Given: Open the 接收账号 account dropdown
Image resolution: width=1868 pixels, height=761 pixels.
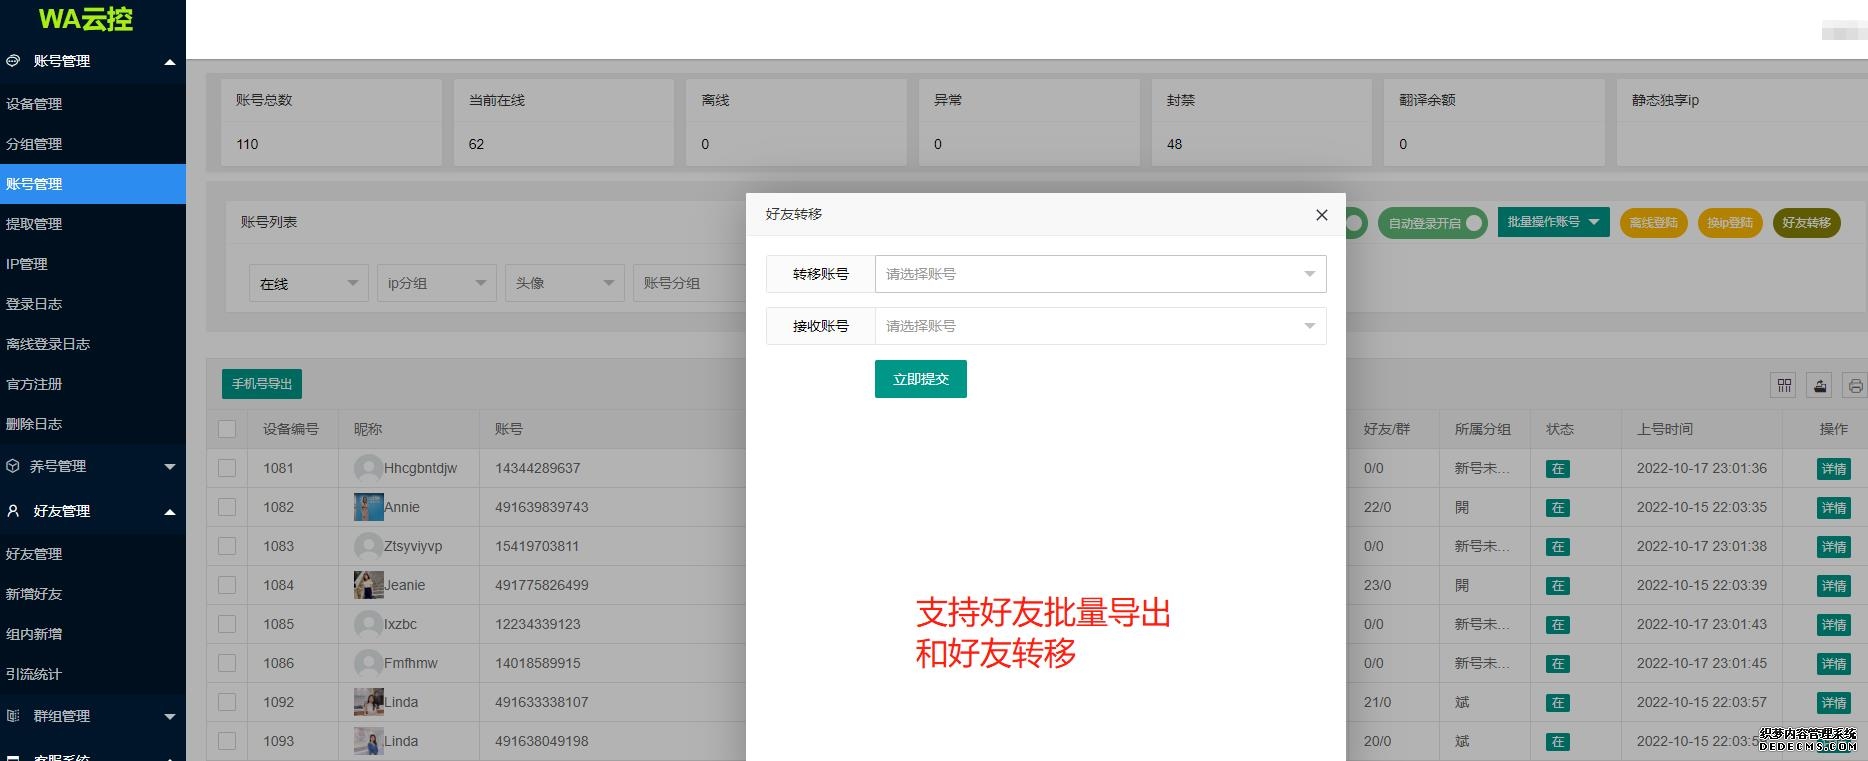Looking at the screenshot, I should coord(1100,326).
